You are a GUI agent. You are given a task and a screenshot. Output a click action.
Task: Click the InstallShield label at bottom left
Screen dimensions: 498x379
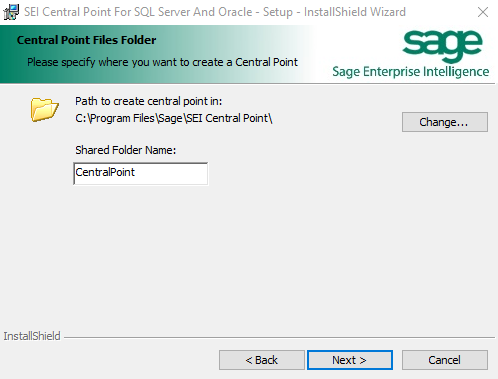pos(32,336)
